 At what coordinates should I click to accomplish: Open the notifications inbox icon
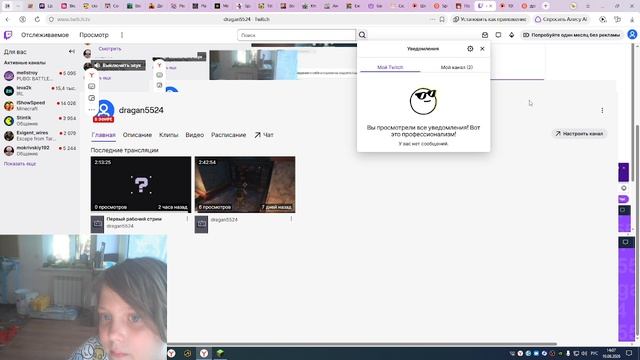pos(485,35)
